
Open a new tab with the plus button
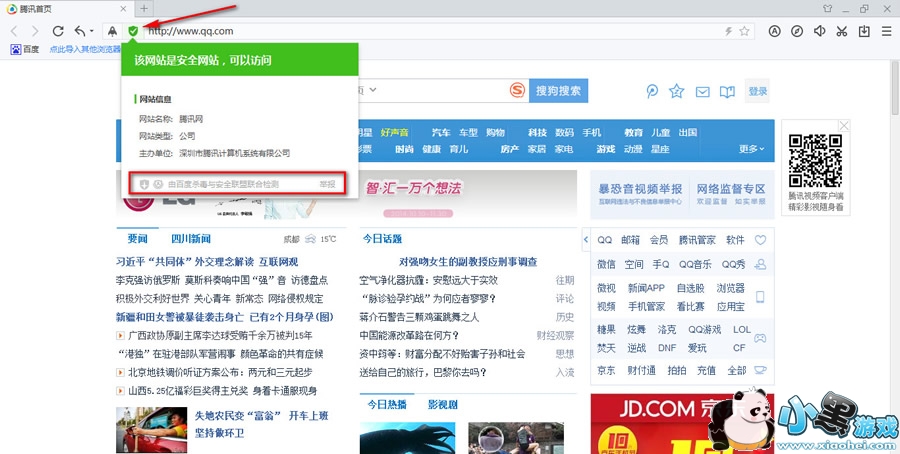(x=144, y=8)
